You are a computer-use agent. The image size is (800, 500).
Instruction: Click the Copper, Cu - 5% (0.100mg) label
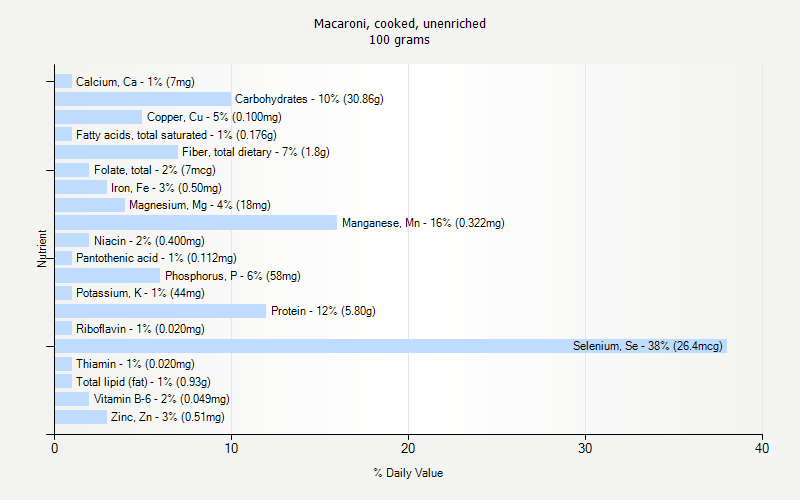(214, 117)
